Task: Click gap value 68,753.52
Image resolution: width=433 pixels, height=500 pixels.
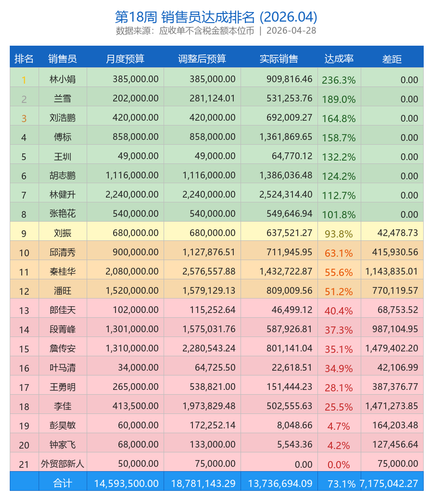Action: pos(397,310)
